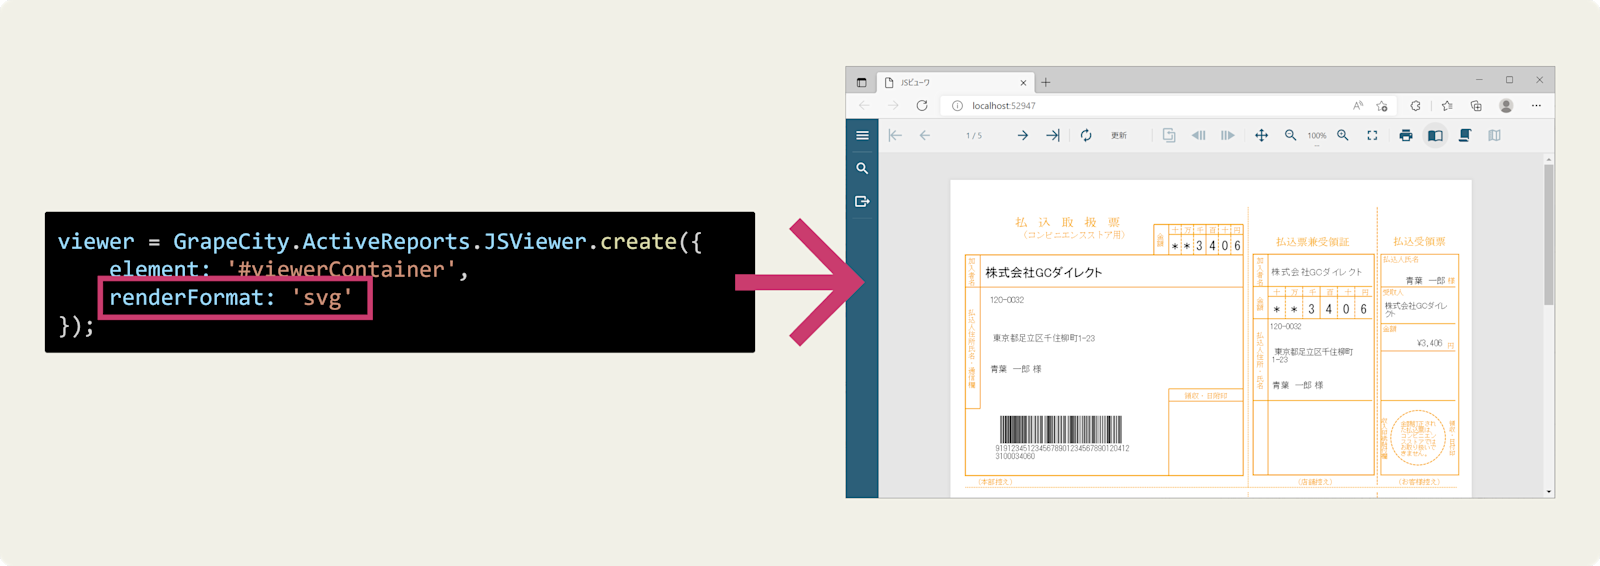
Task: Open the search panel in sidebar
Action: (x=862, y=169)
